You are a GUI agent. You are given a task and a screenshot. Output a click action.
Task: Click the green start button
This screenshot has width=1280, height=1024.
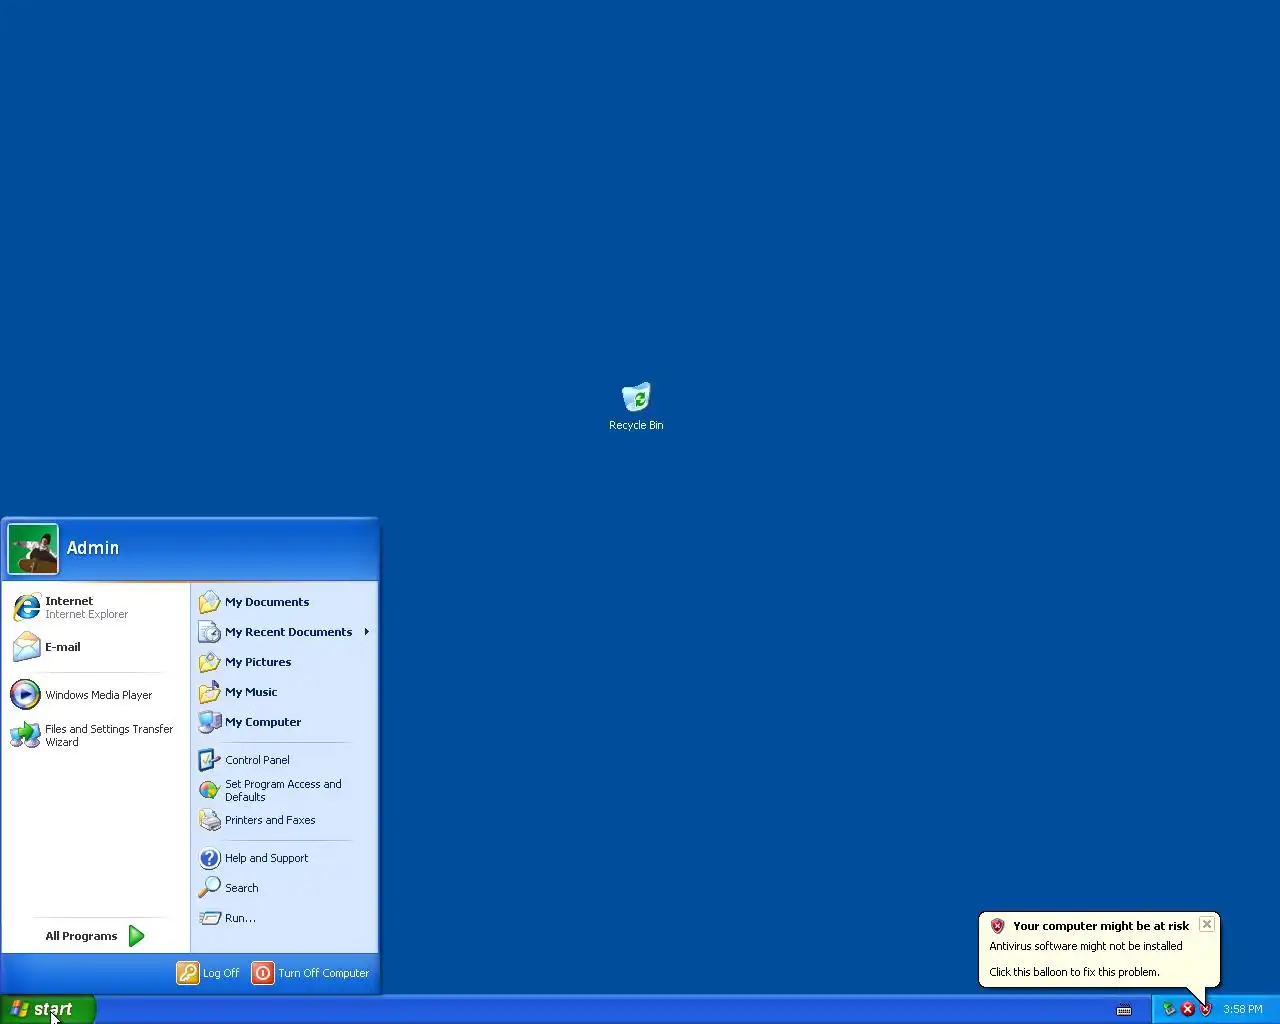click(x=48, y=1009)
